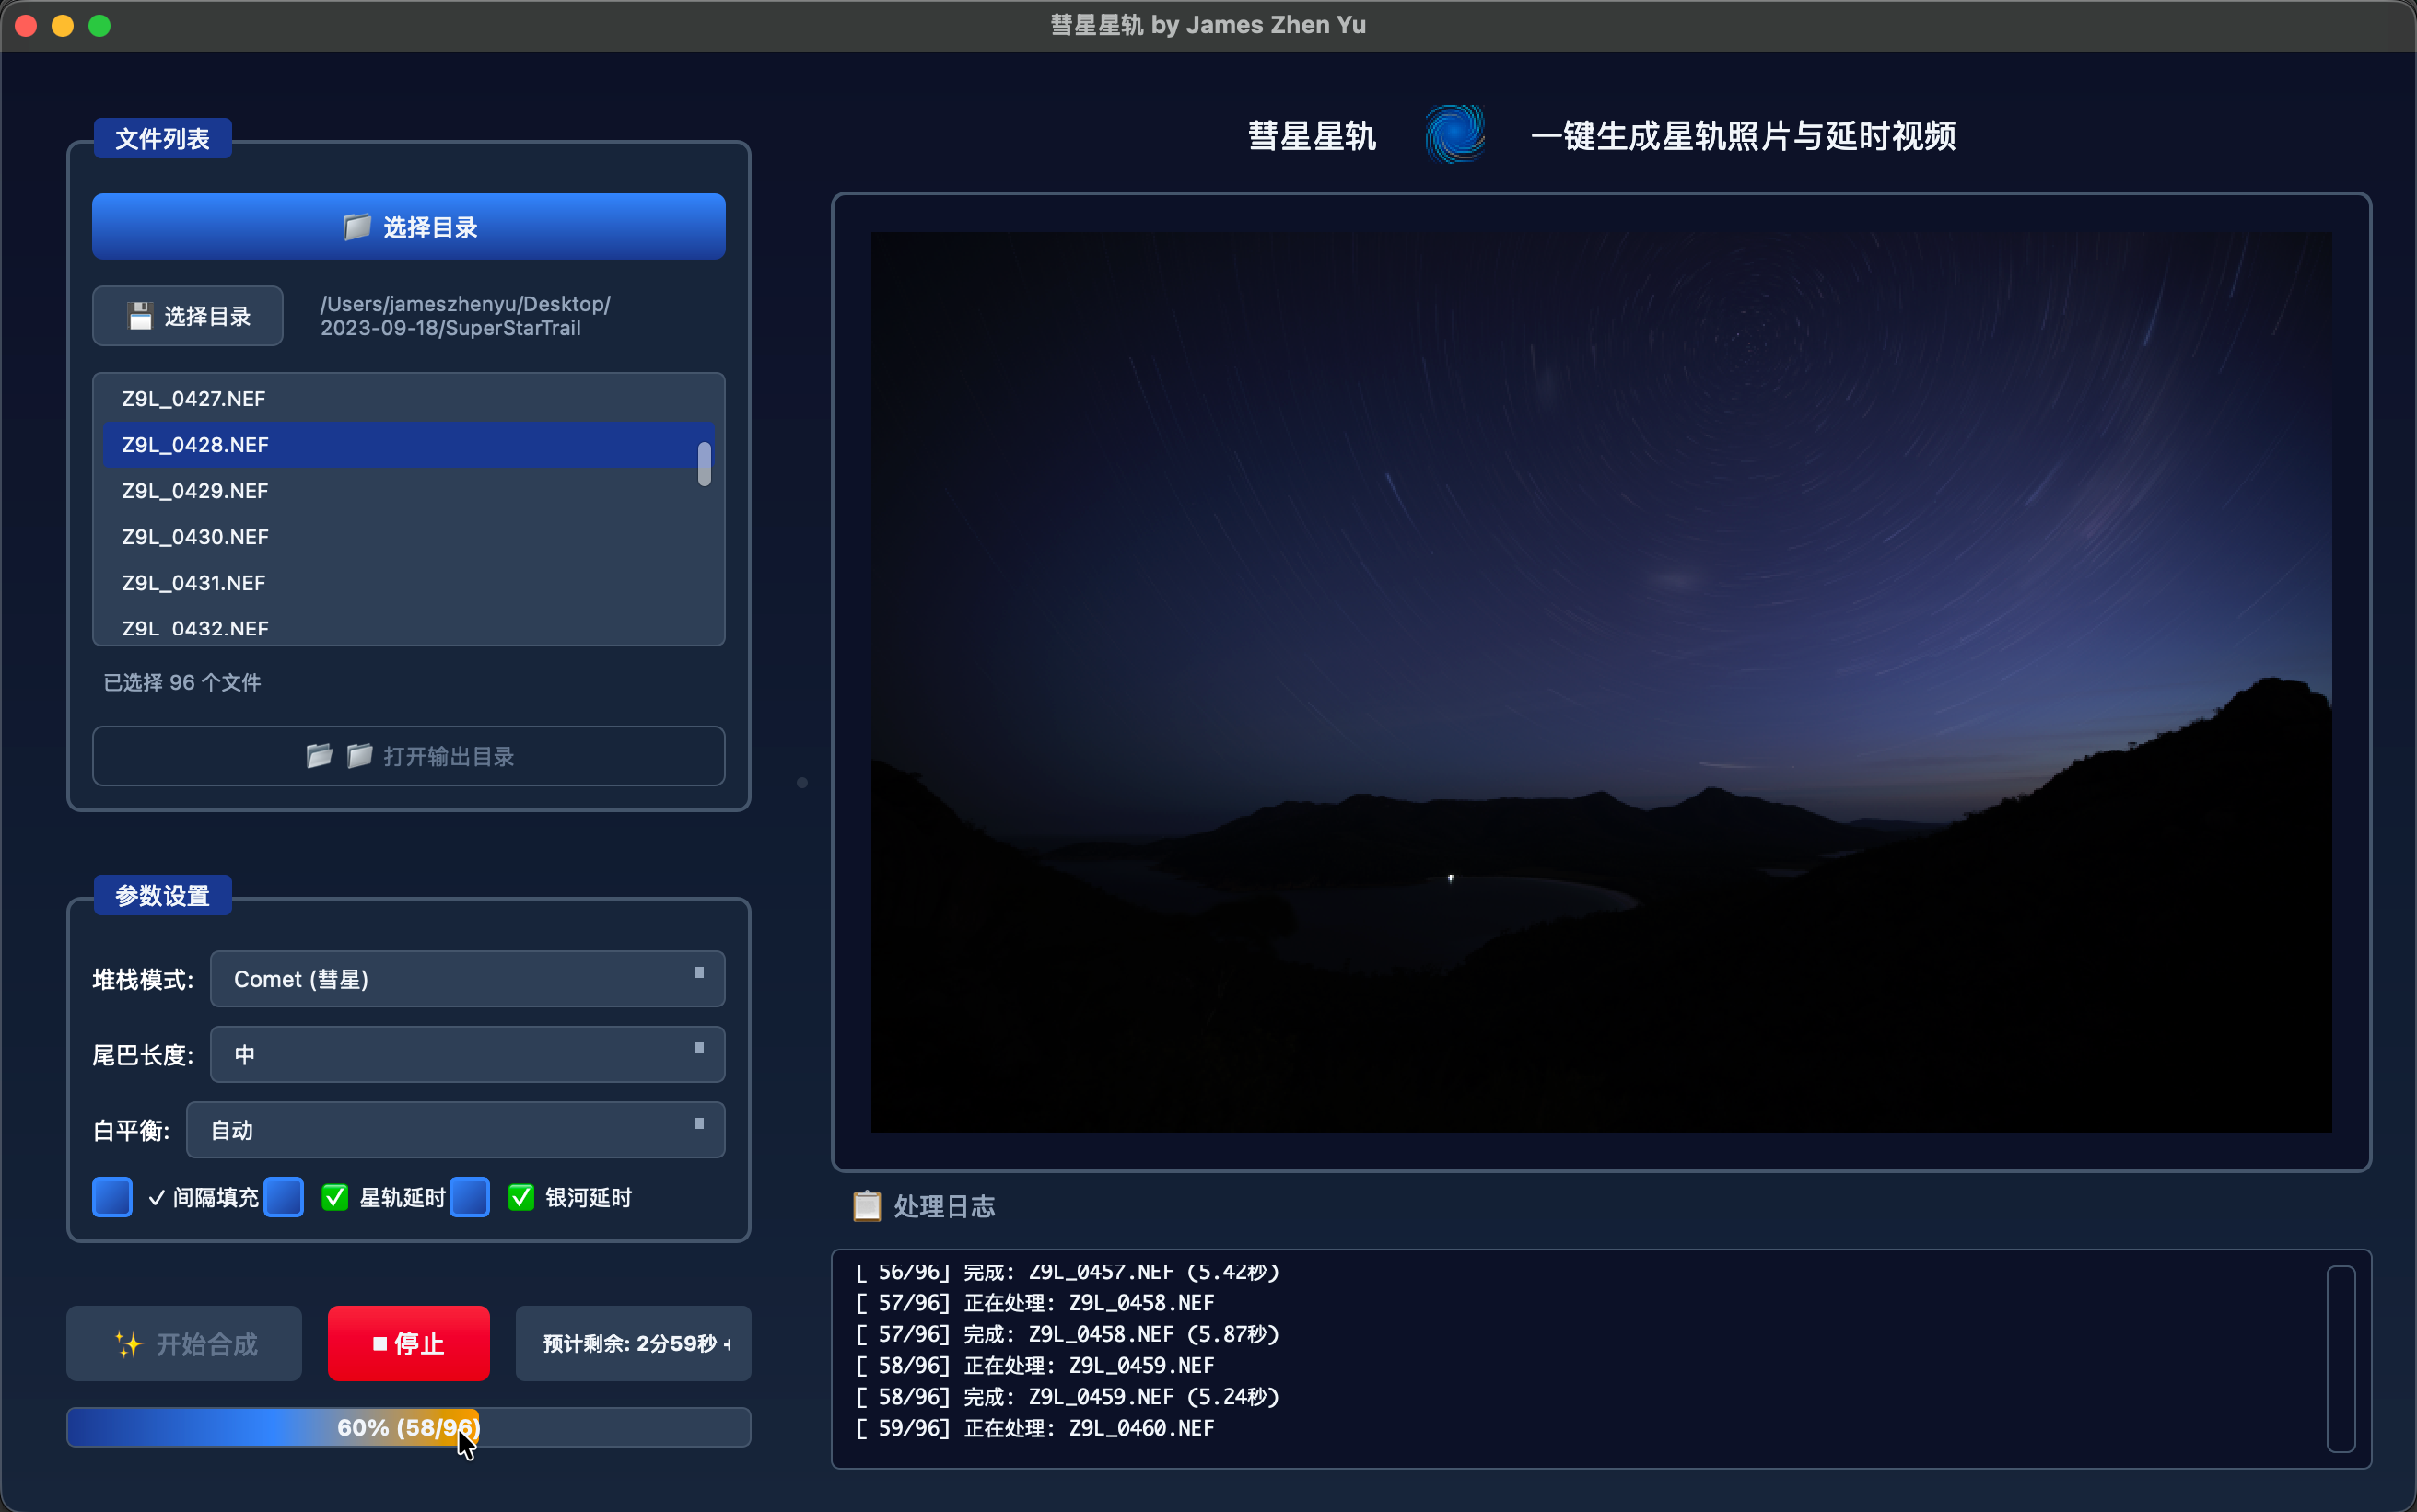Click the 60% progress bar
Screen dimensions: 2417x1512
(408, 1427)
